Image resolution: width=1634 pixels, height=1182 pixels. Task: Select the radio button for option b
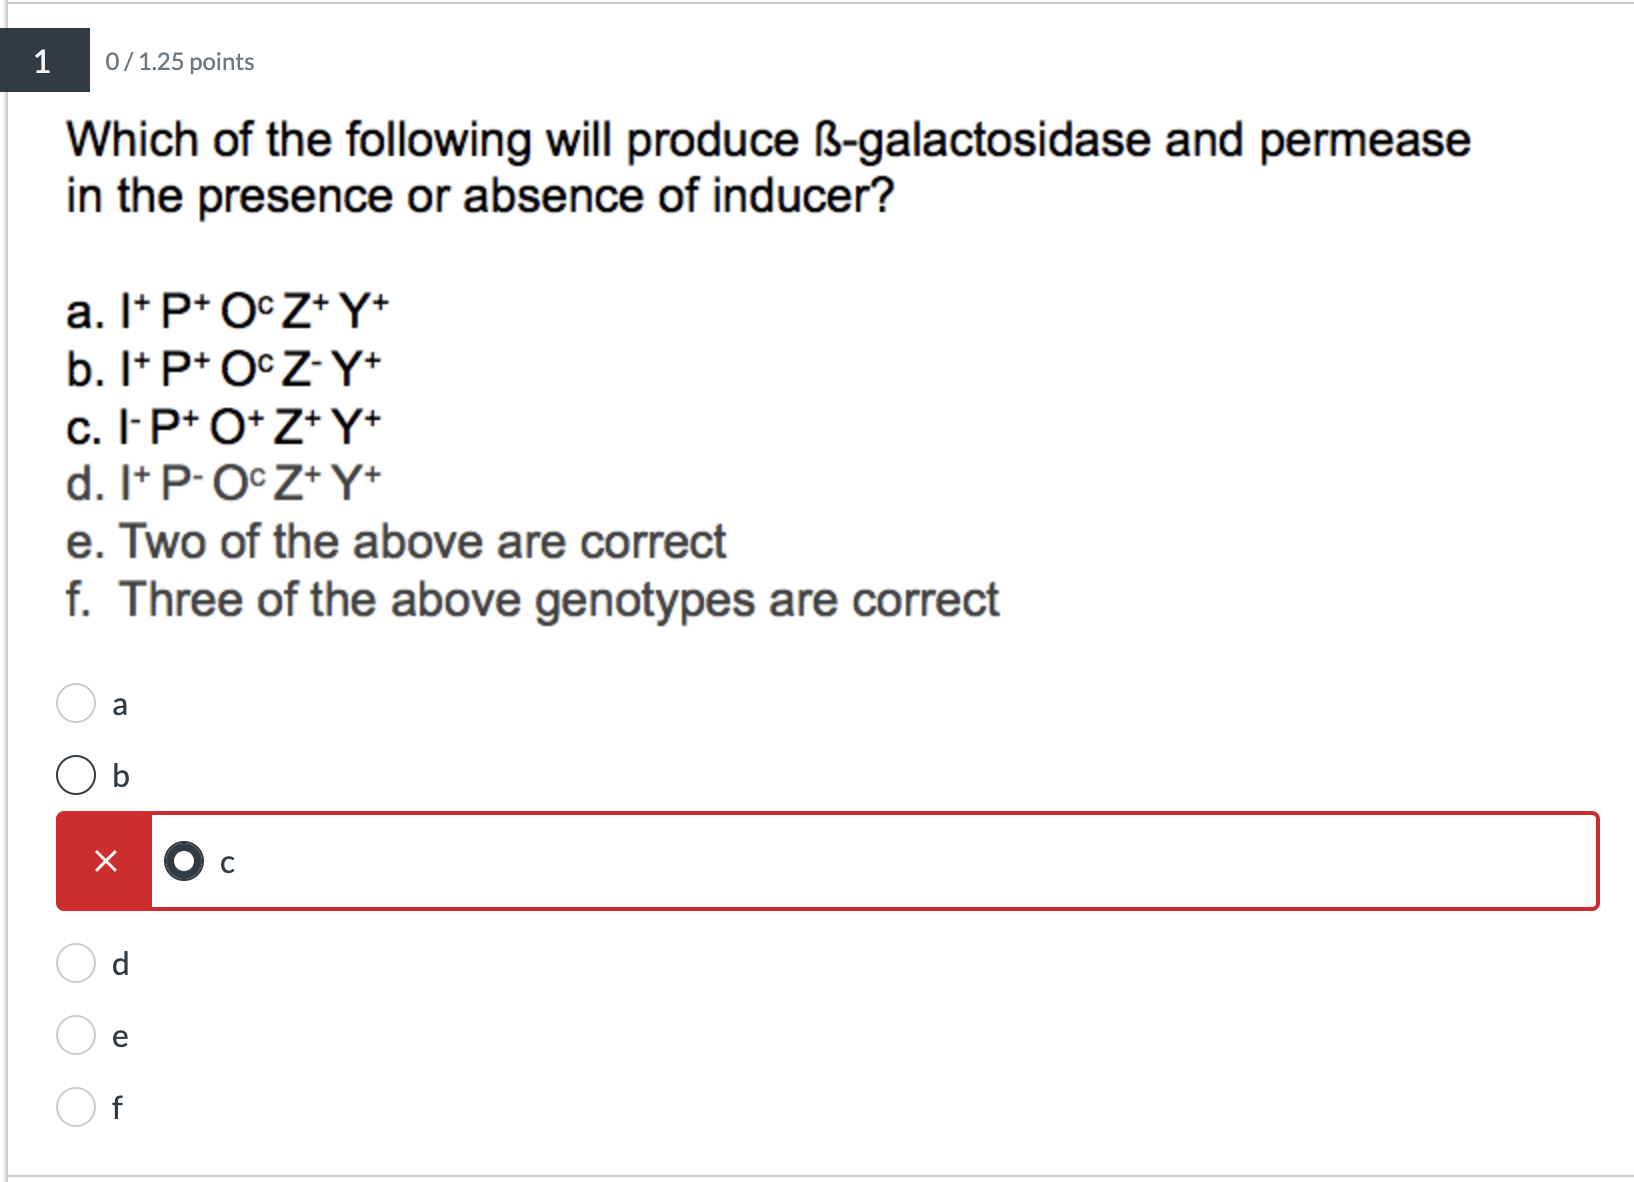click(75, 775)
